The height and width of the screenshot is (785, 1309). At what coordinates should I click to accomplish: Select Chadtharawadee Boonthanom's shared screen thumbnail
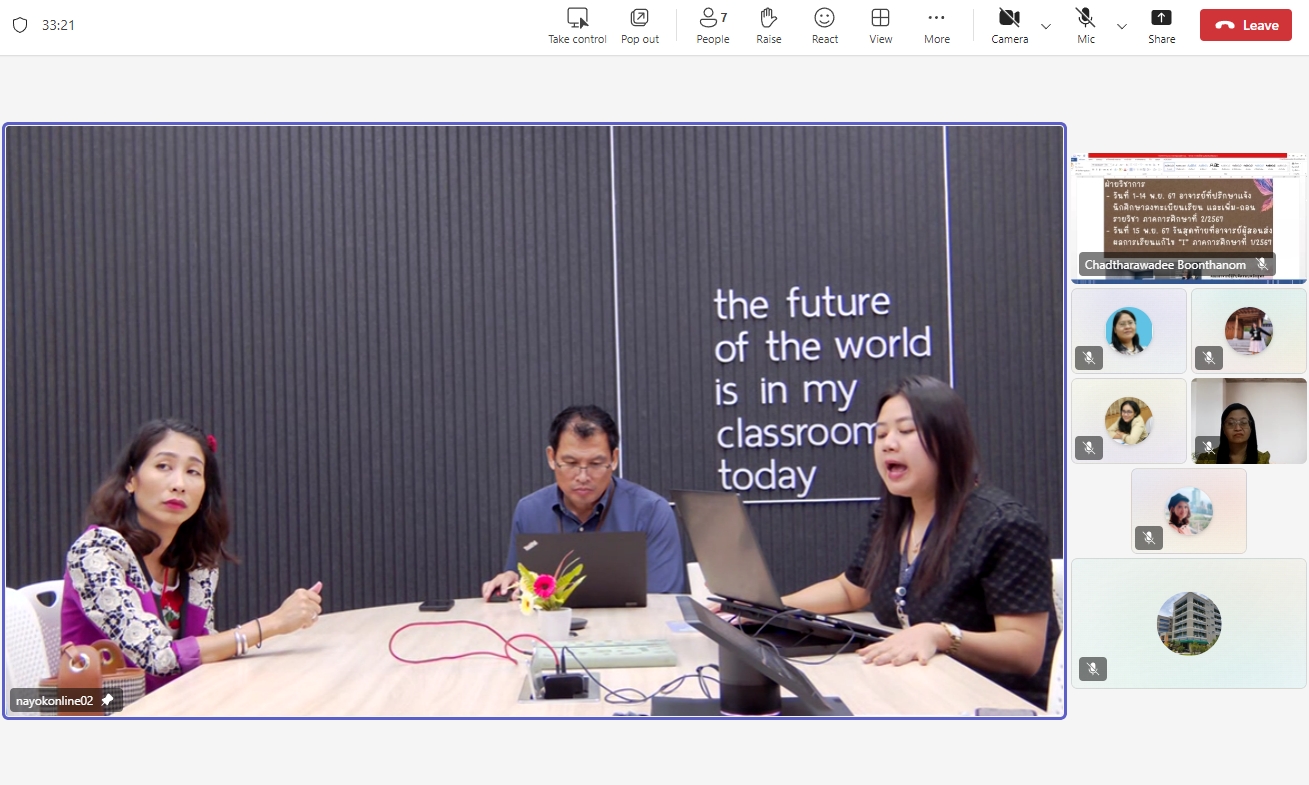point(1188,218)
